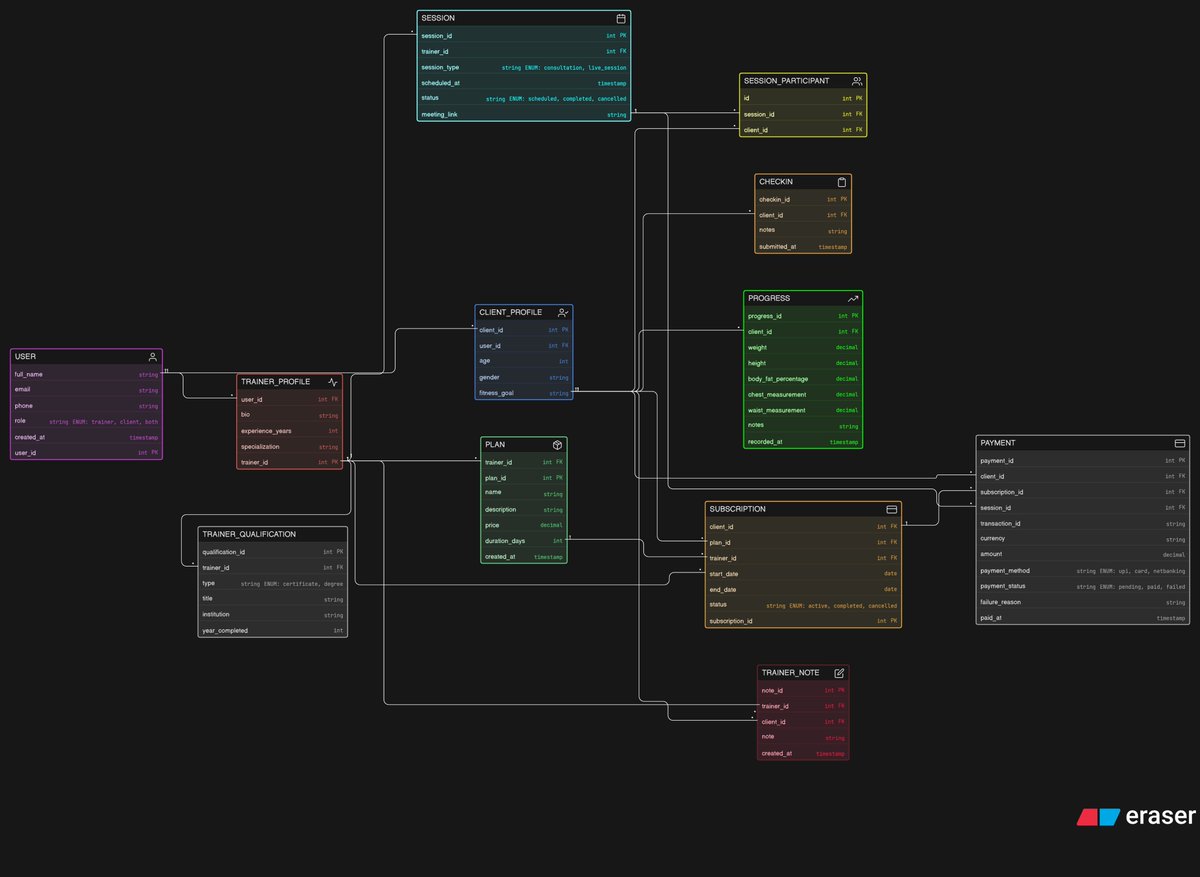Click the activity pulse icon in TRAINER_PROFILE header
1200x877 pixels.
click(332, 382)
